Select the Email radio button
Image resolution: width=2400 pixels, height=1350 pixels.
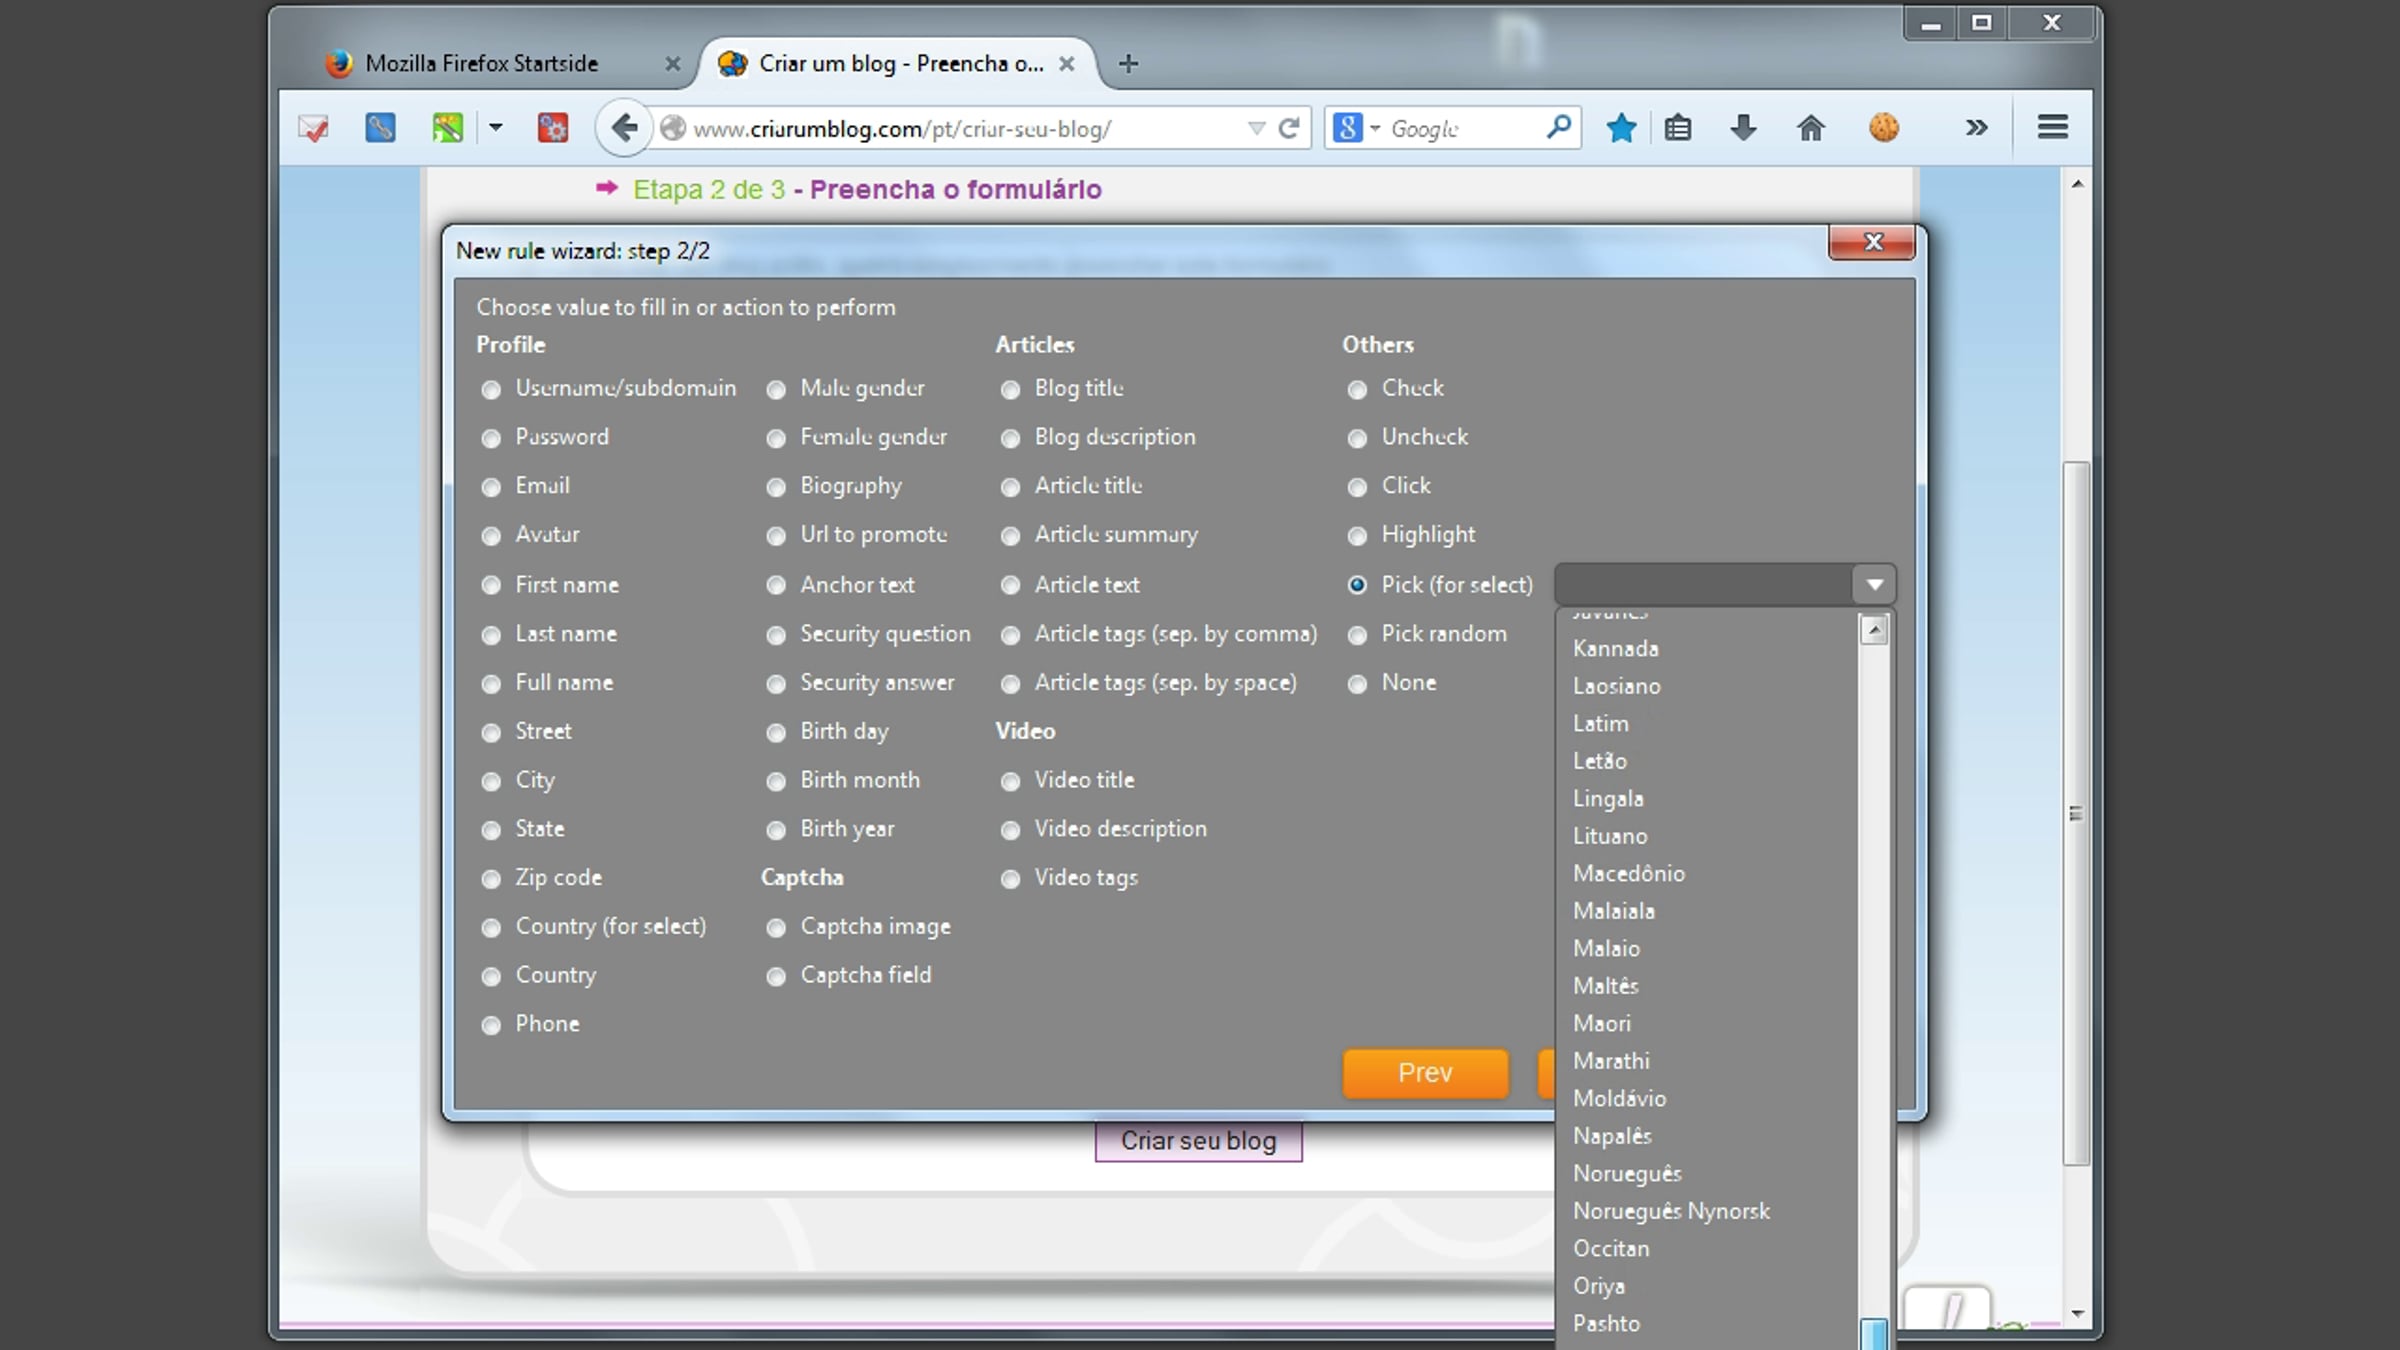tap(491, 487)
